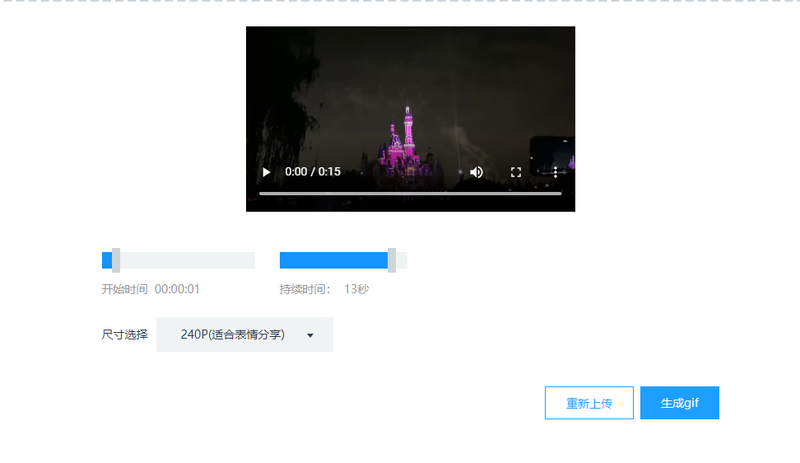
Task: Click the 尺寸选择 label
Action: [124, 334]
